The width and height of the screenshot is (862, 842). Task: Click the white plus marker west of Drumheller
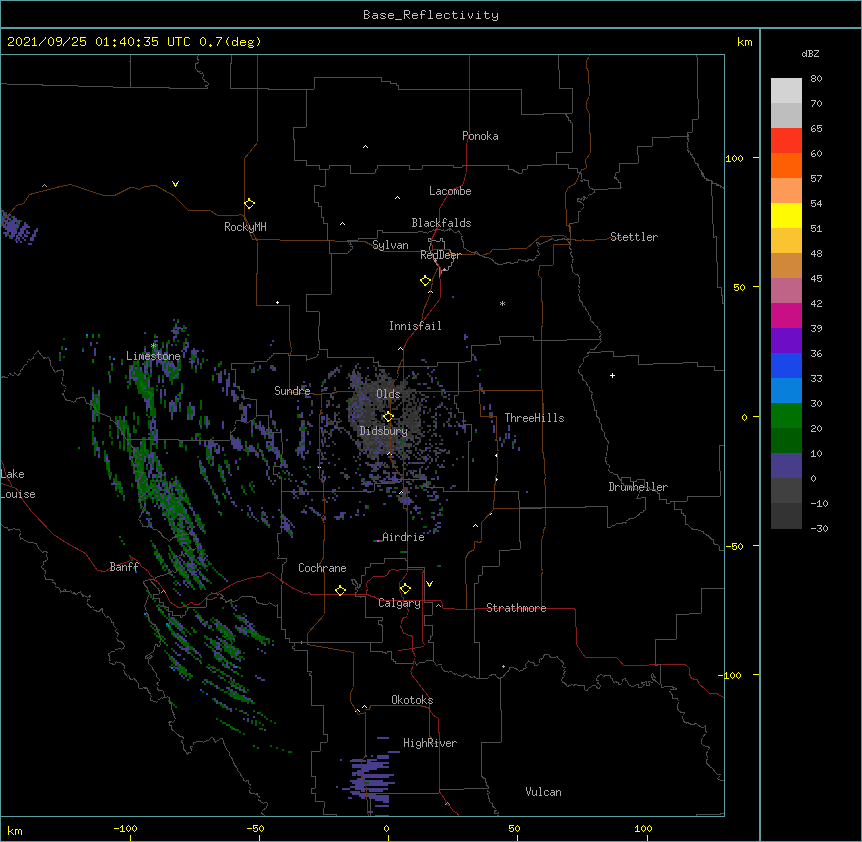[x=612, y=375]
